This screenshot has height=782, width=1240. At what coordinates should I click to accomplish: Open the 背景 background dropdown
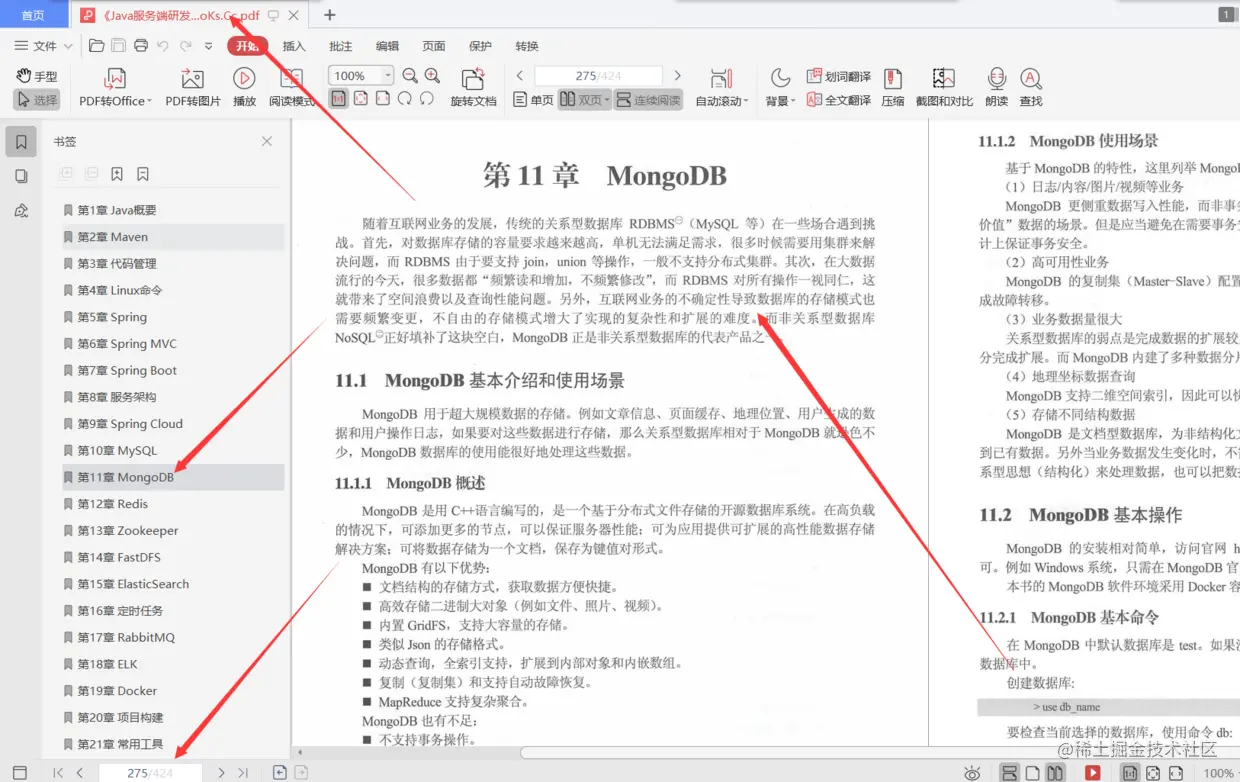tap(780, 88)
